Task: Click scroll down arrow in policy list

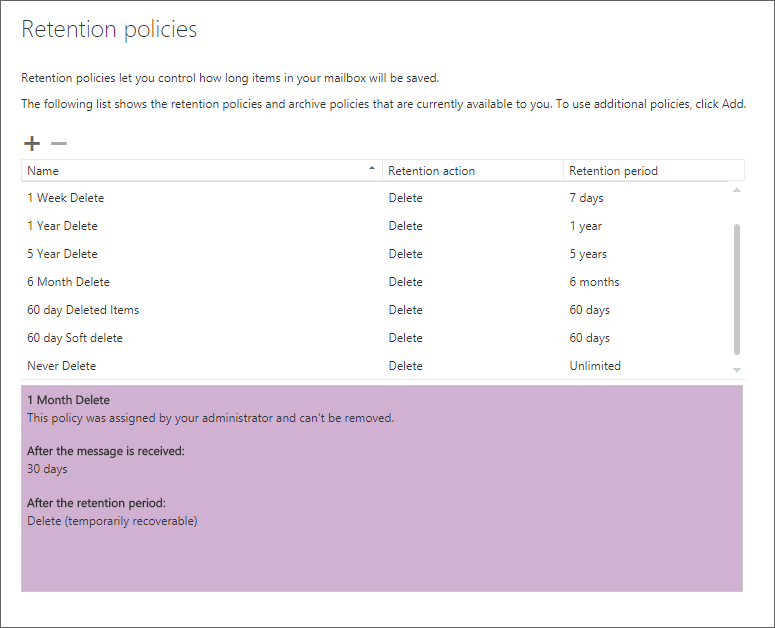Action: point(737,370)
